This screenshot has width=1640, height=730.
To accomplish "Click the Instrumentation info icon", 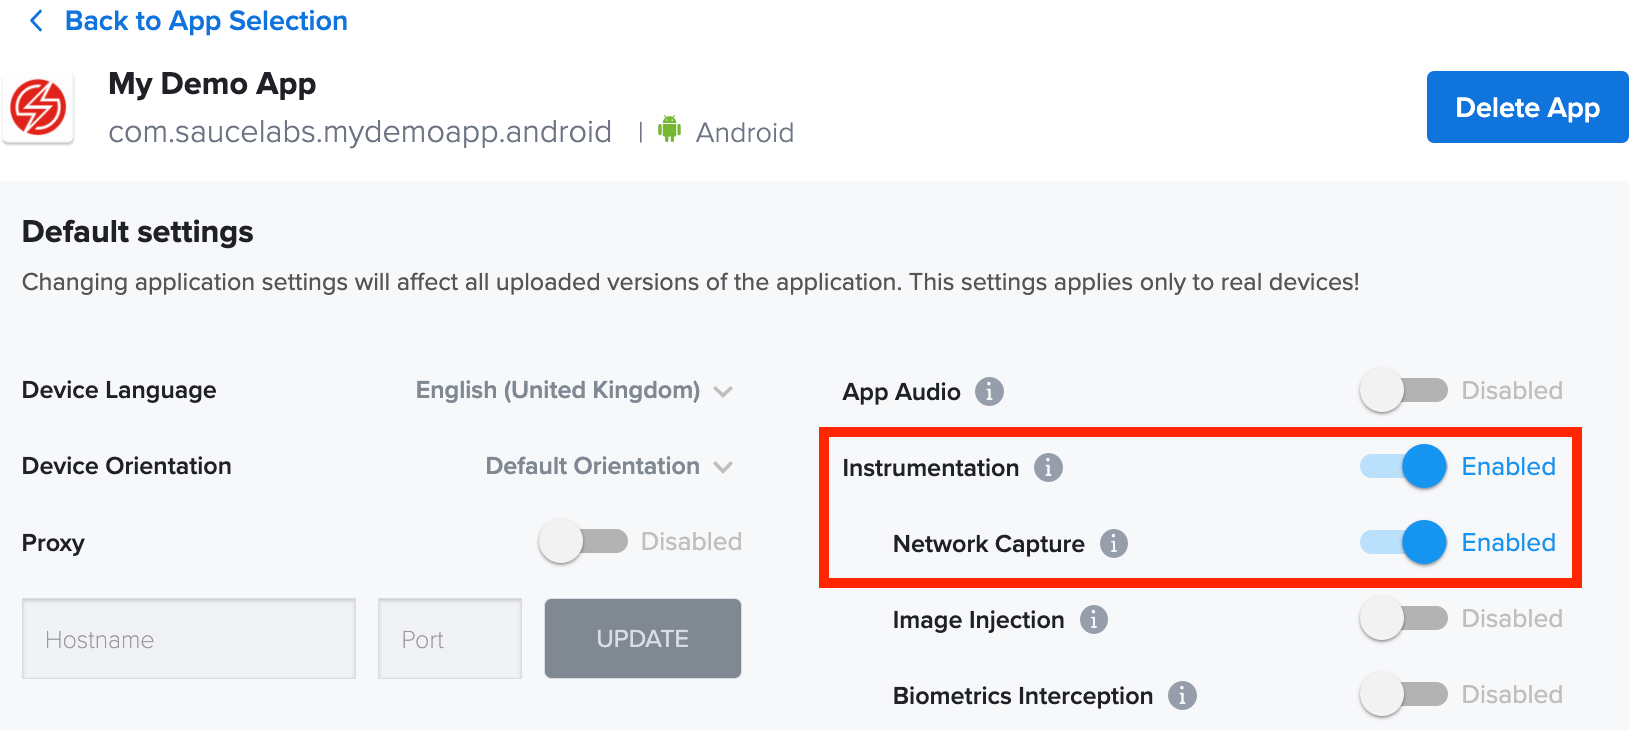I will 1048,467.
